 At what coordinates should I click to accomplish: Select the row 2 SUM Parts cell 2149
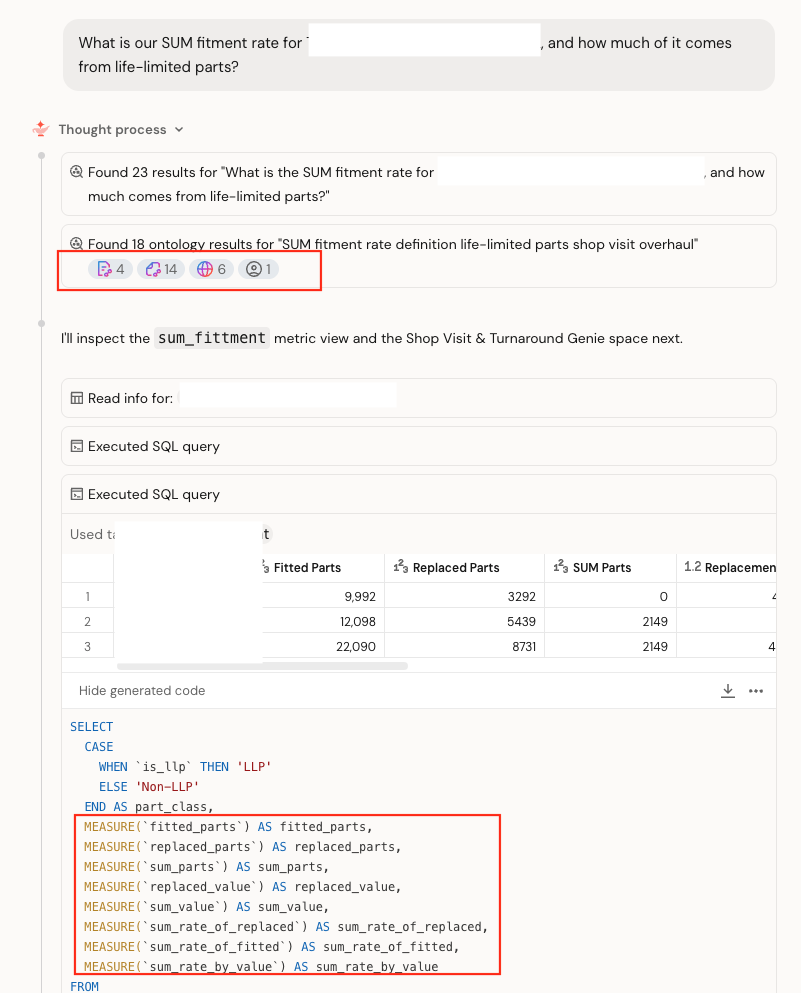(610, 621)
